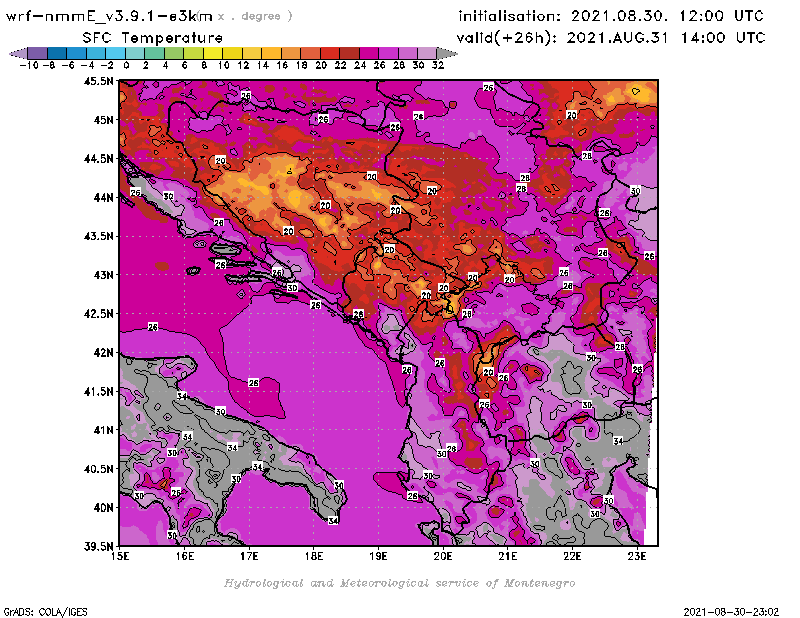800x618 pixels.
Task: Click the 'valid(+26h): 2021.AUG.31 14:00 UTC' line
Action: point(611,38)
